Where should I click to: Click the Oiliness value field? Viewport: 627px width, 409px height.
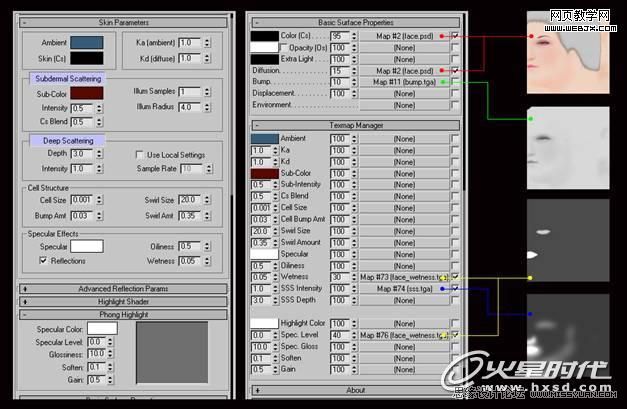[190, 246]
